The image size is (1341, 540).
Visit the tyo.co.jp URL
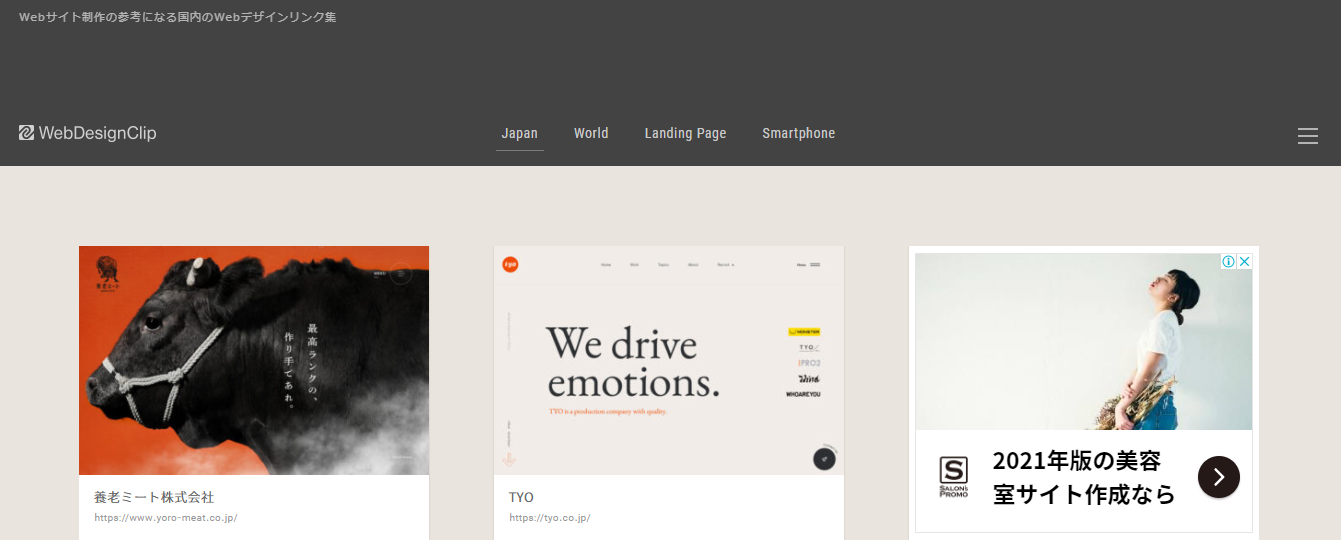tap(549, 518)
